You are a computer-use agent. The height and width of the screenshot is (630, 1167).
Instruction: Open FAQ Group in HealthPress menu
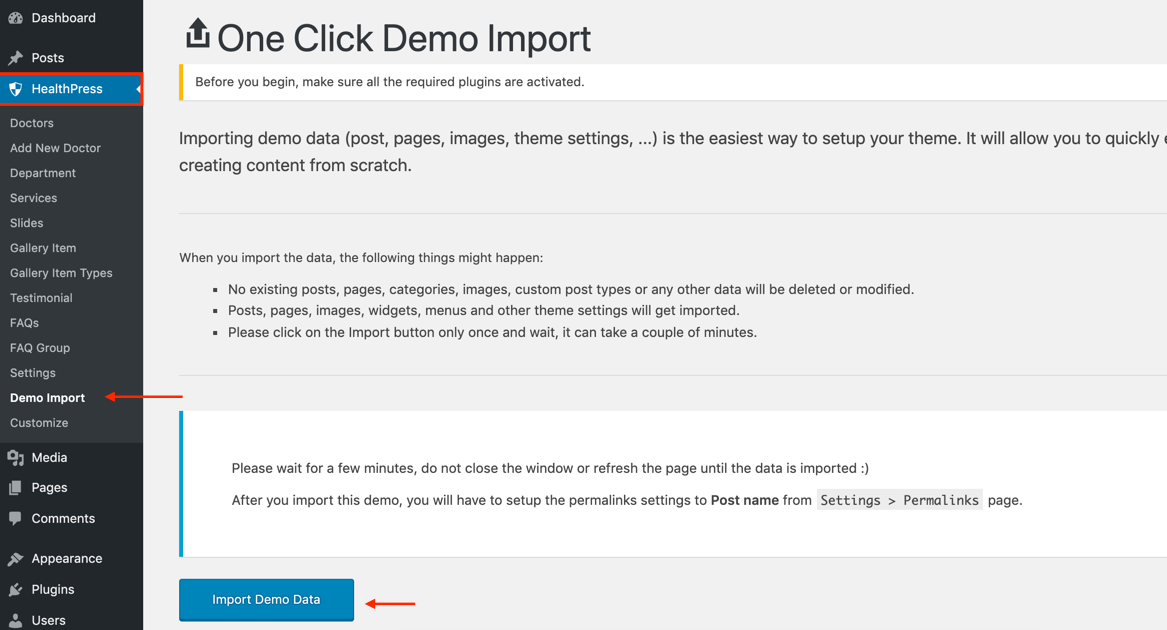[x=40, y=348]
